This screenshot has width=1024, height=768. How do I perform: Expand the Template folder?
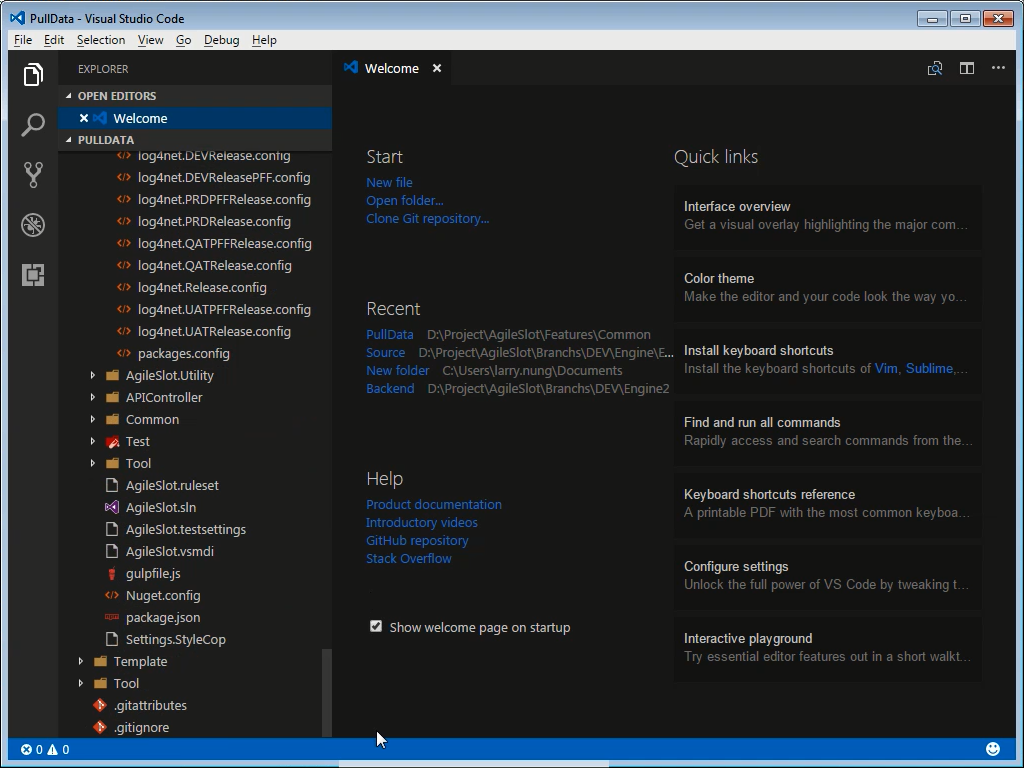point(80,662)
